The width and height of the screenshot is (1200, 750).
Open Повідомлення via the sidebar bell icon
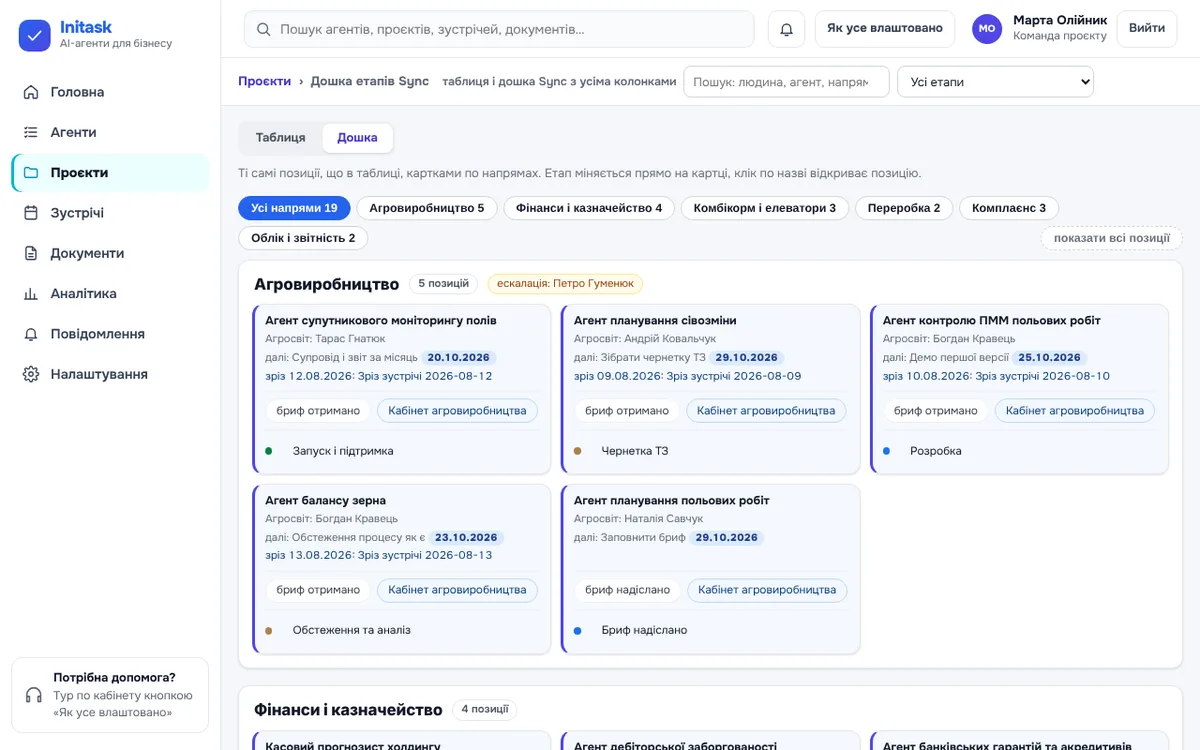pos(31,334)
